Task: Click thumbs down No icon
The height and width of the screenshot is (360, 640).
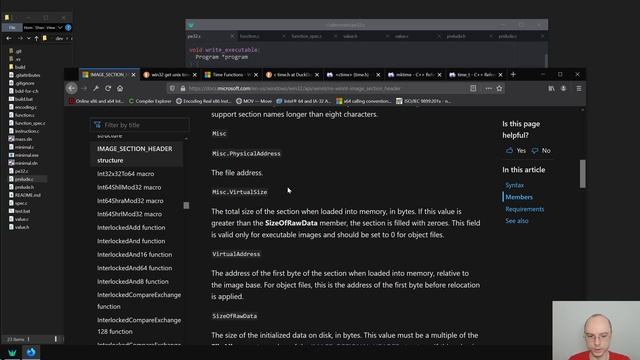Action: pos(535,151)
